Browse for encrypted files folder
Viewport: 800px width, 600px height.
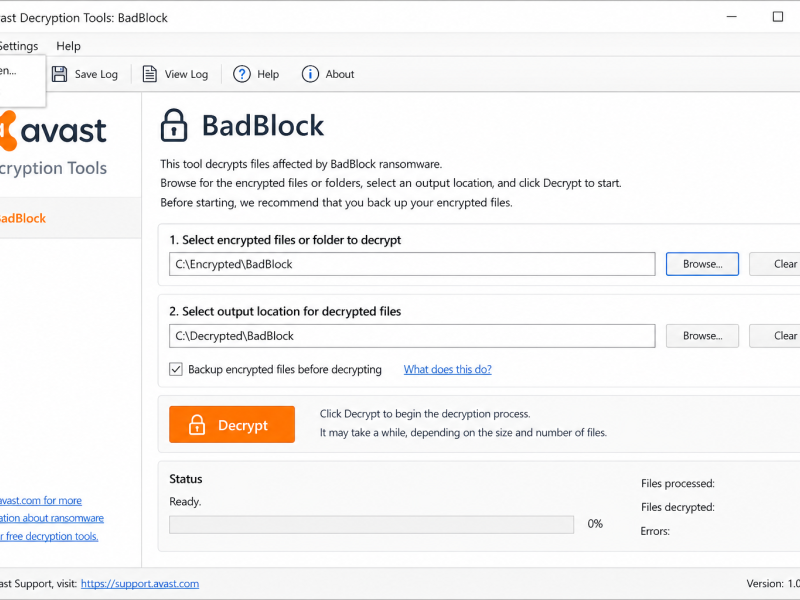pos(702,264)
